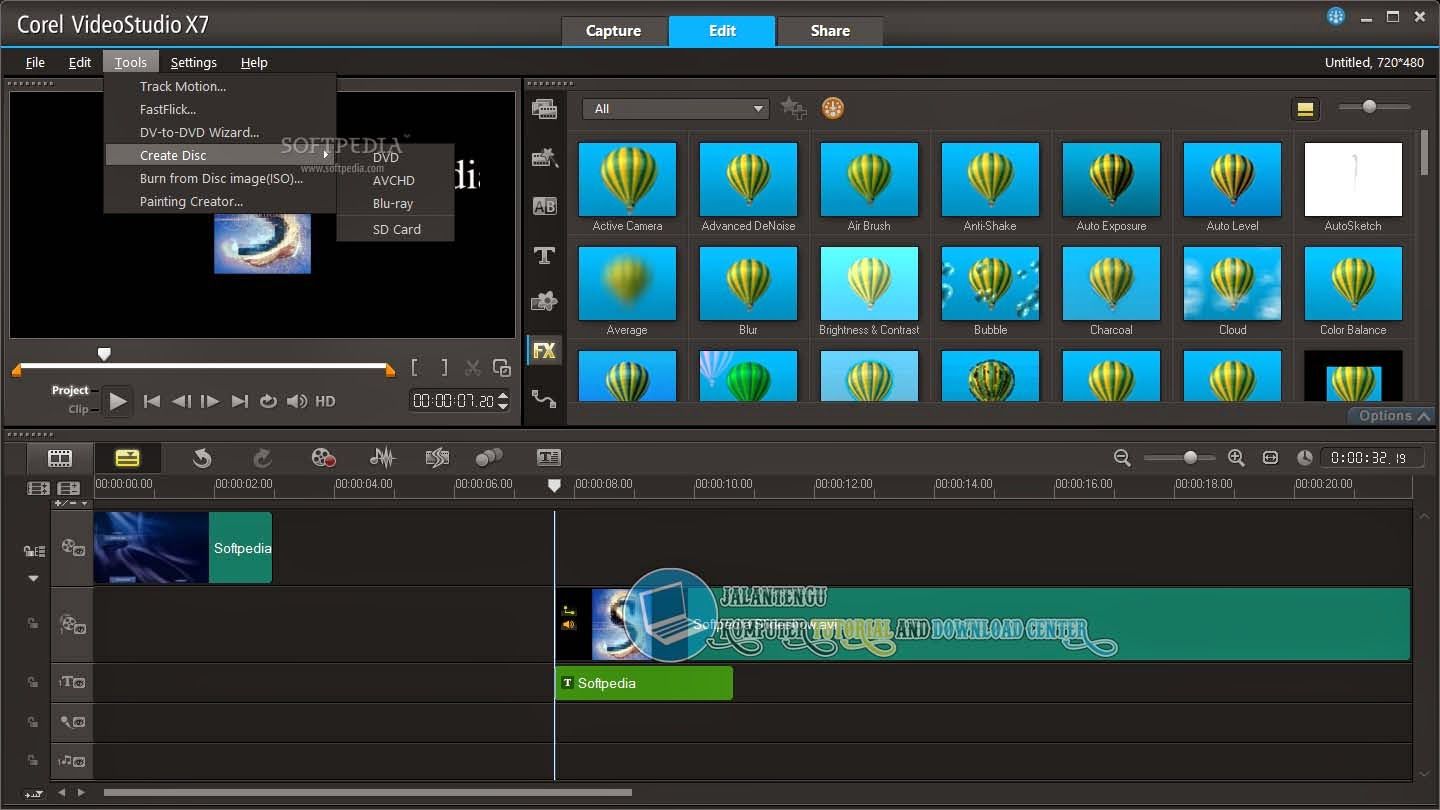The width and height of the screenshot is (1440, 810).
Task: Select Clip playback mode
Action: 78,409
